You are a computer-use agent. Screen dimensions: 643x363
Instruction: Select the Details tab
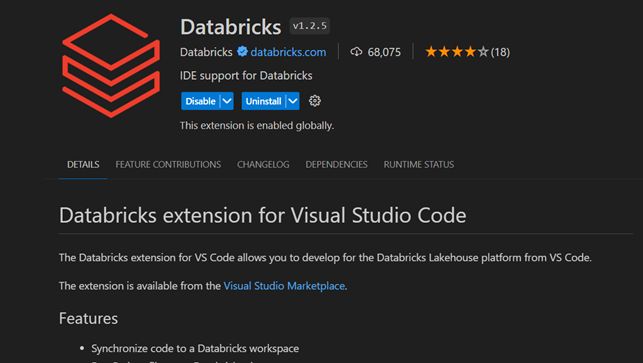click(x=83, y=164)
